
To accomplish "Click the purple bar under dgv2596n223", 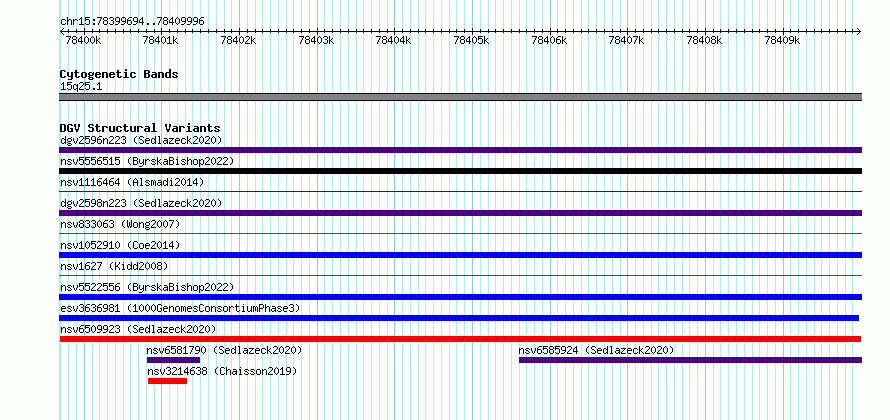I will tap(460, 150).
